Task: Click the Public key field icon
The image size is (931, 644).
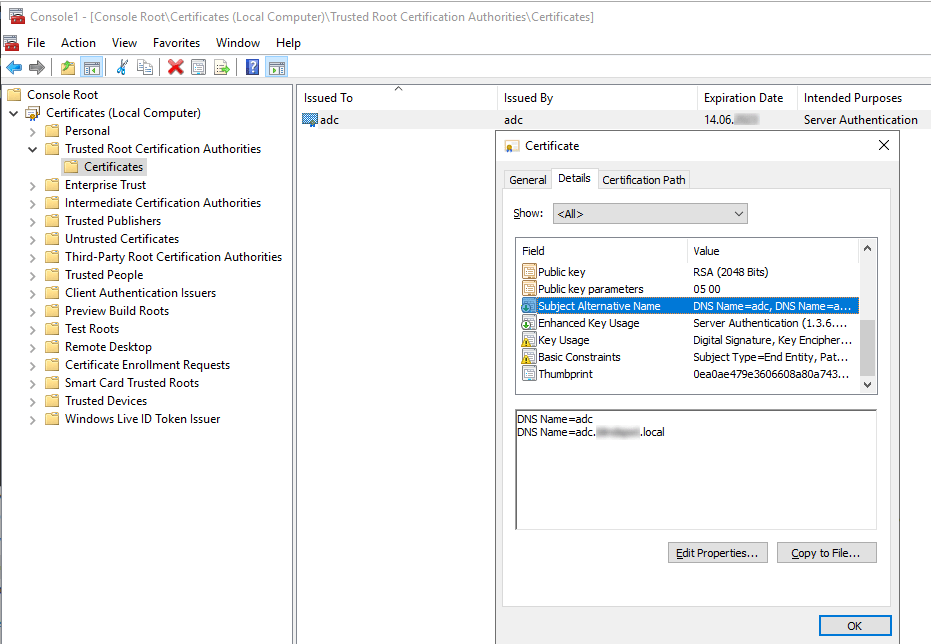Action: [x=529, y=272]
